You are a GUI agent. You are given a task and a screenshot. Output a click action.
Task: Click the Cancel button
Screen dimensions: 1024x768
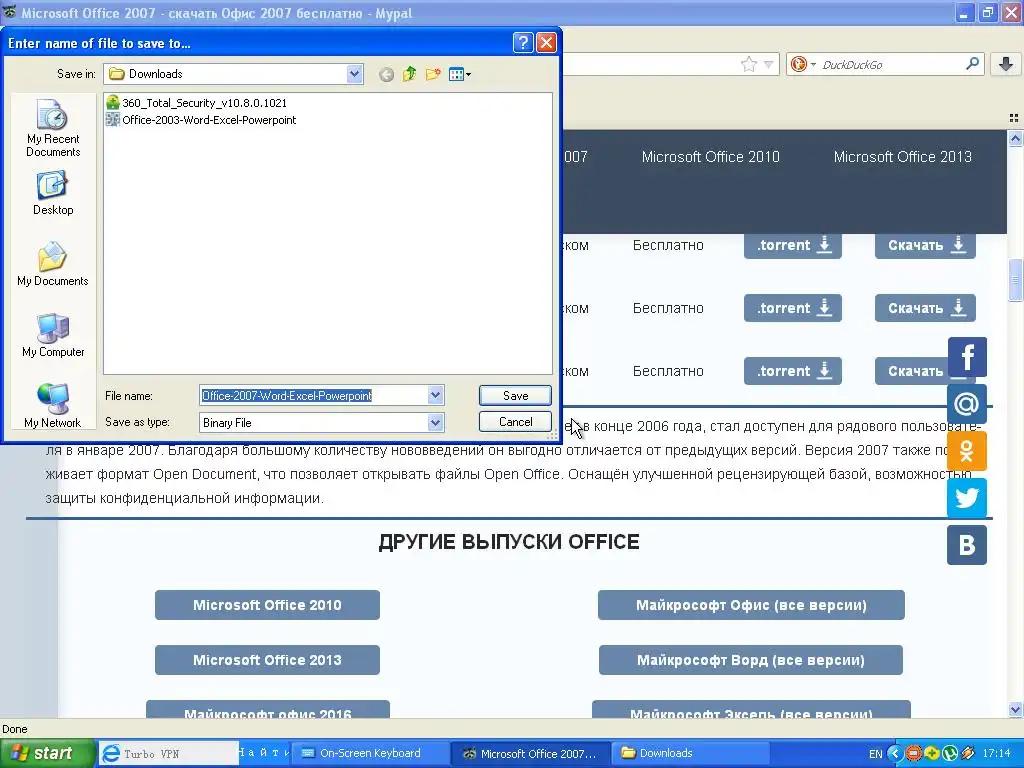click(515, 421)
